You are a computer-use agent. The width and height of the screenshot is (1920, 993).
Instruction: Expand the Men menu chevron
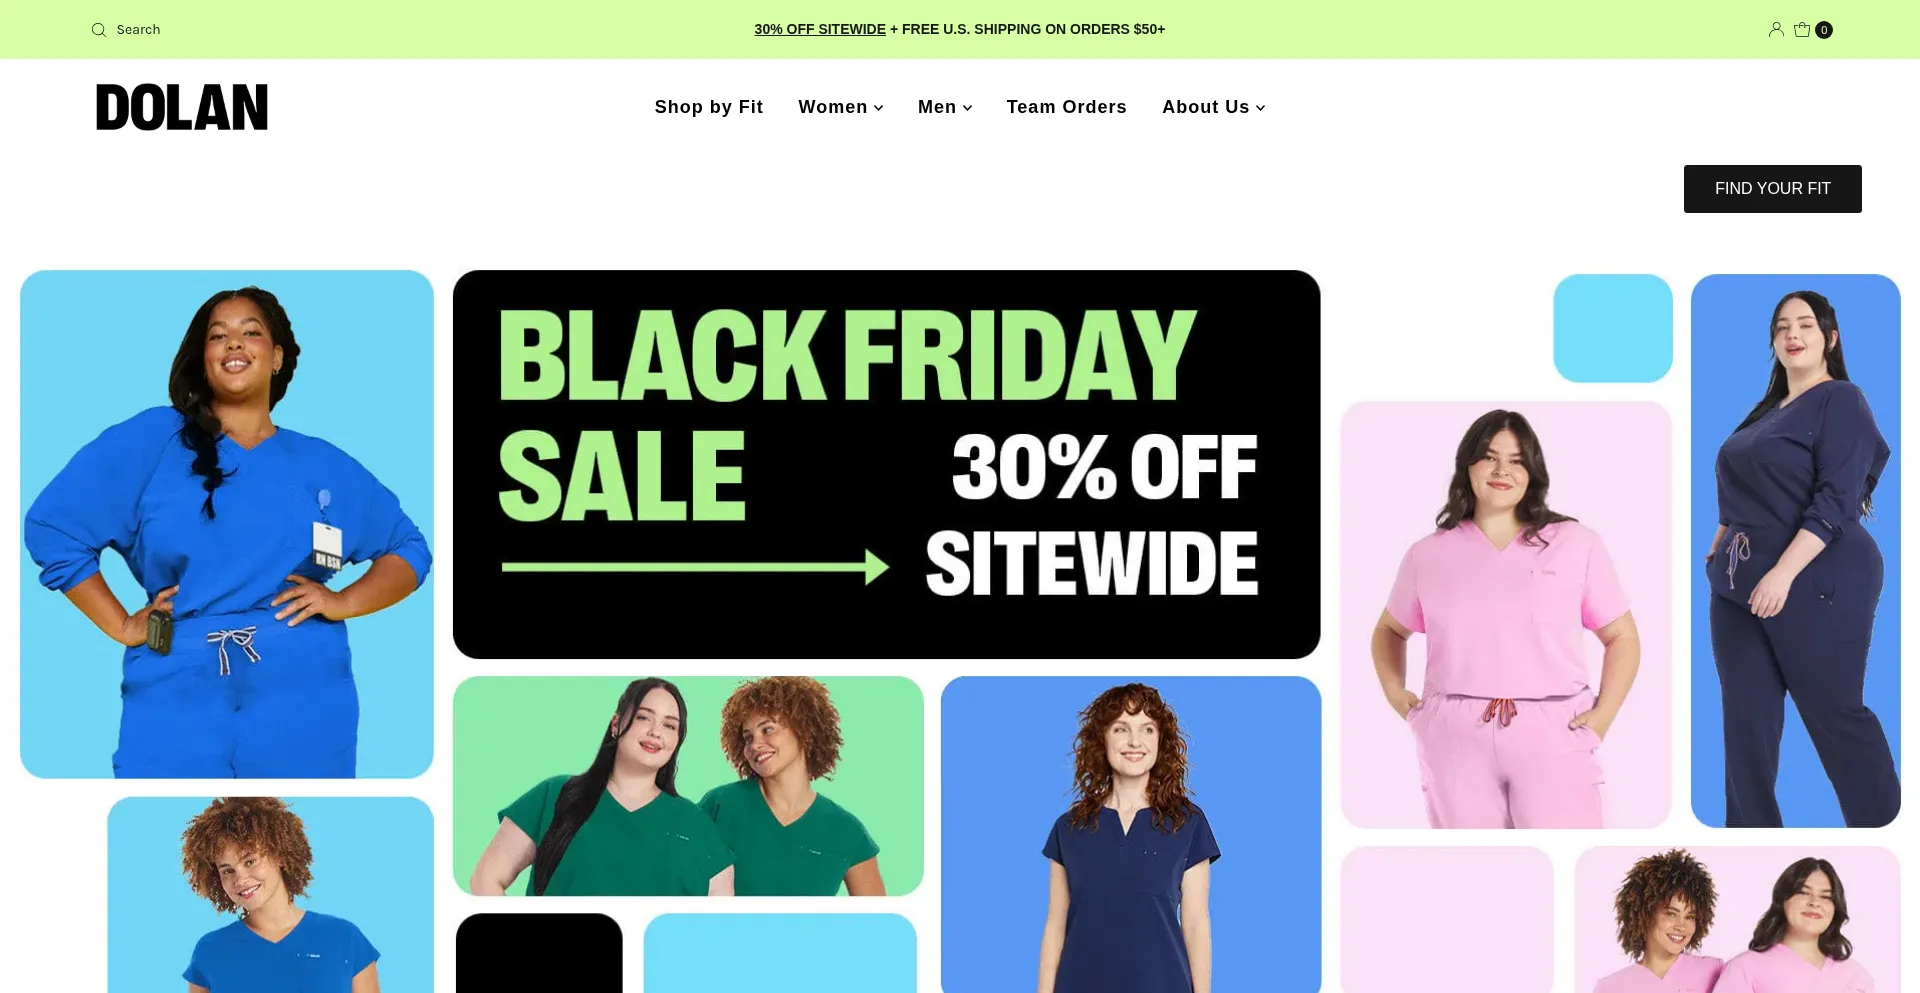[967, 108]
